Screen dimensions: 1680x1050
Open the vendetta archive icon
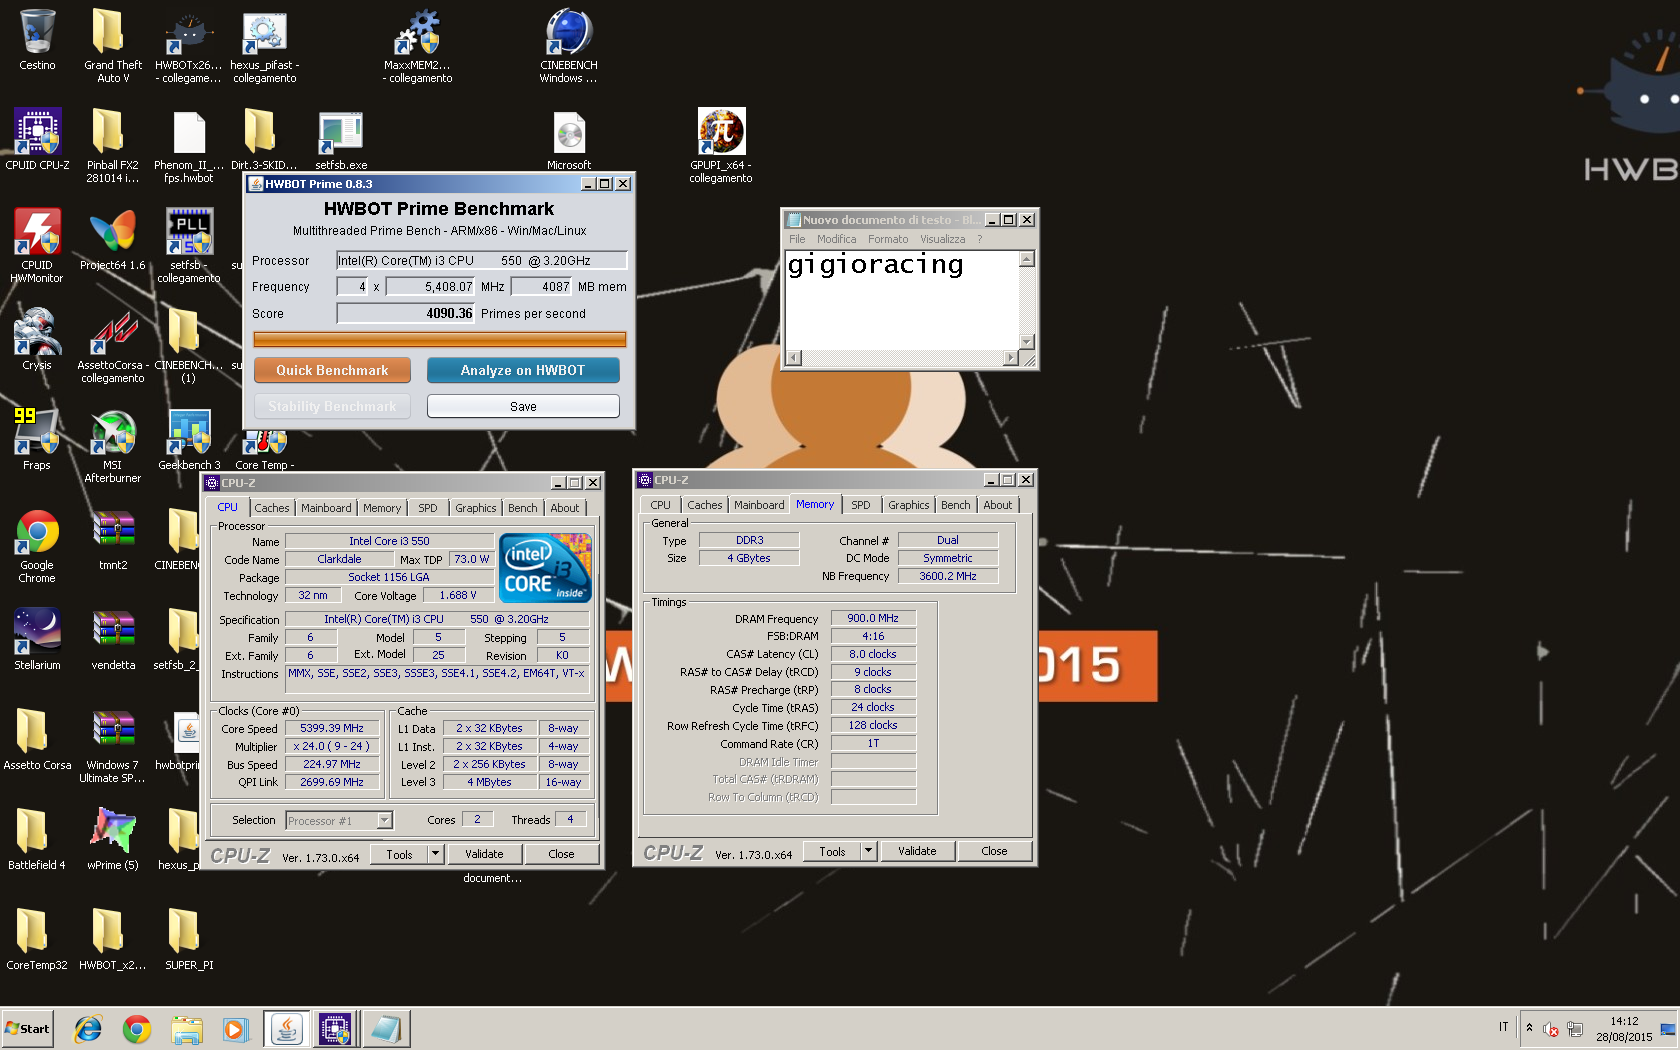112,640
